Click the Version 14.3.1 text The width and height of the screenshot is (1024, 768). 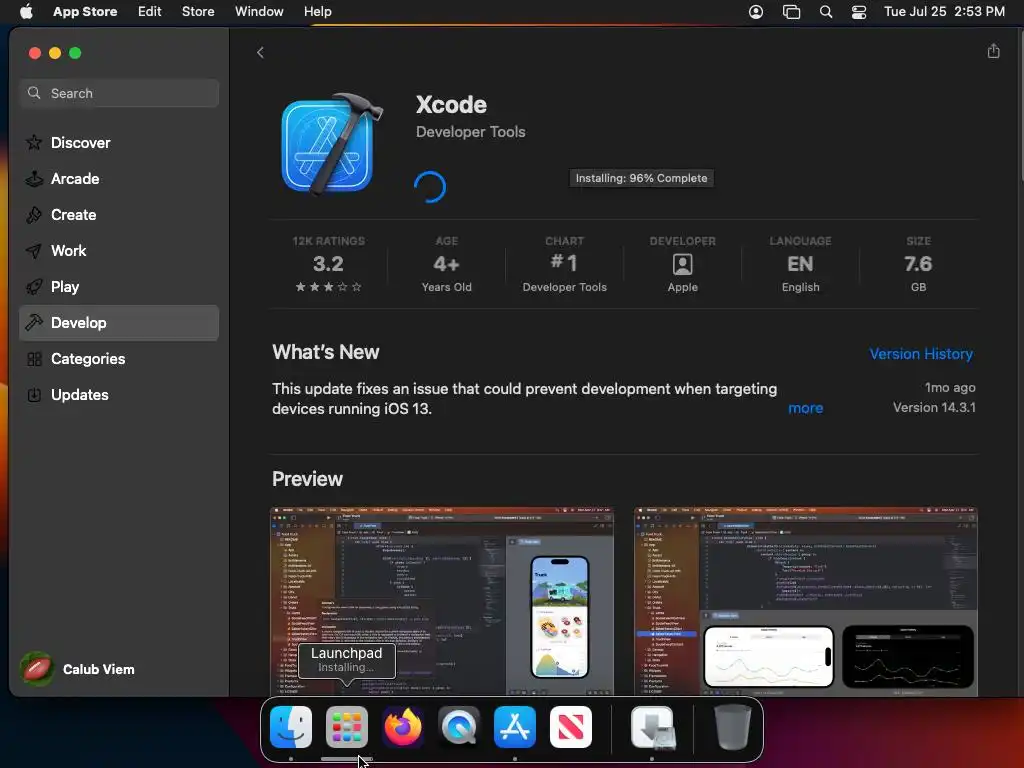click(934, 408)
